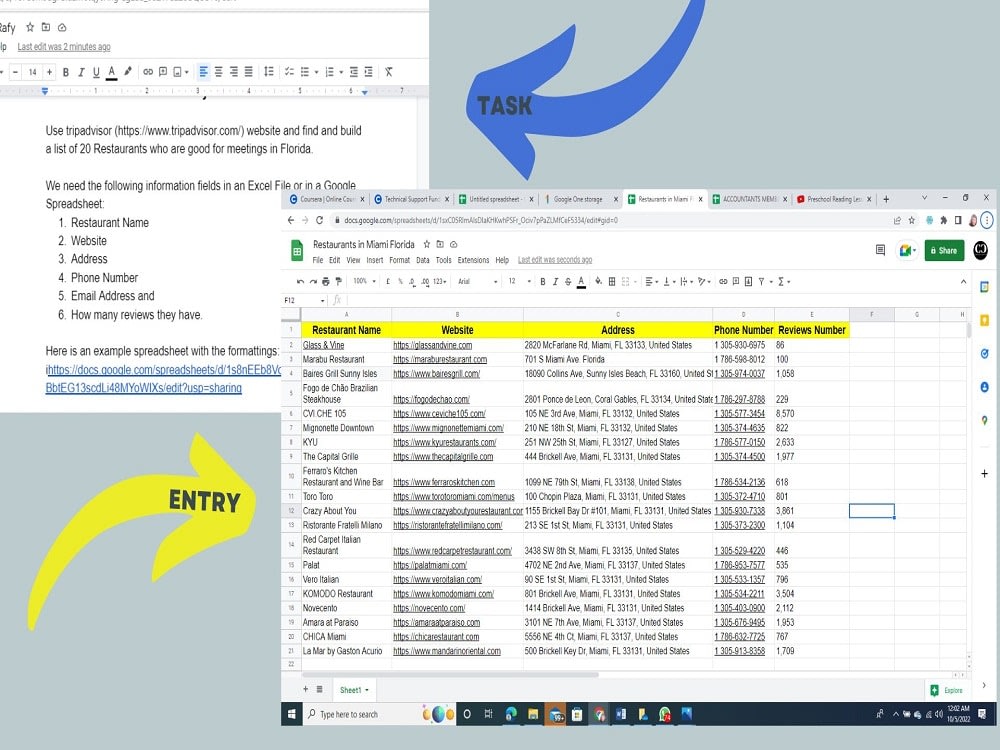The image size is (1000, 750).
Task: Expand bulleted list options in Docs
Action: 317,72
